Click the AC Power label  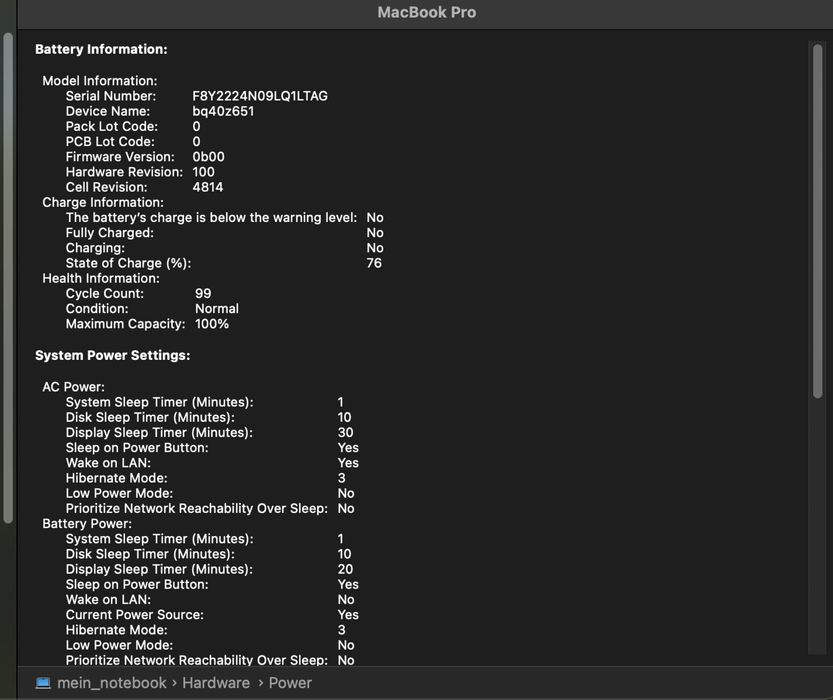(73, 387)
